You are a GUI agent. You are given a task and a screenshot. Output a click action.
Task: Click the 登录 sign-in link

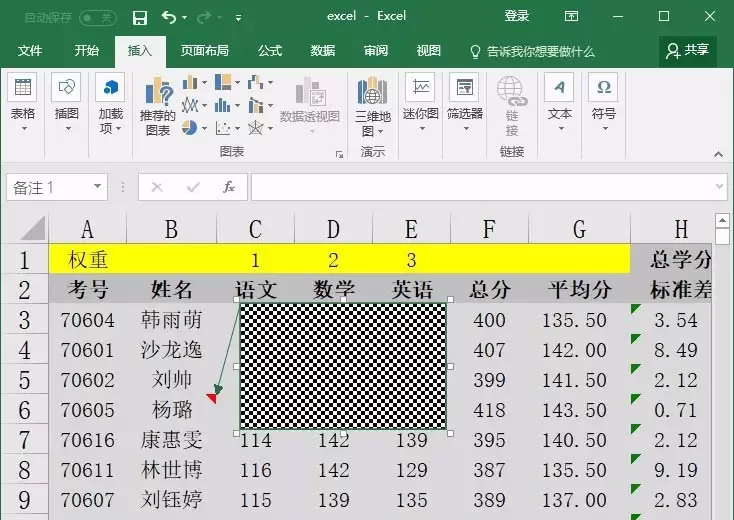[517, 16]
